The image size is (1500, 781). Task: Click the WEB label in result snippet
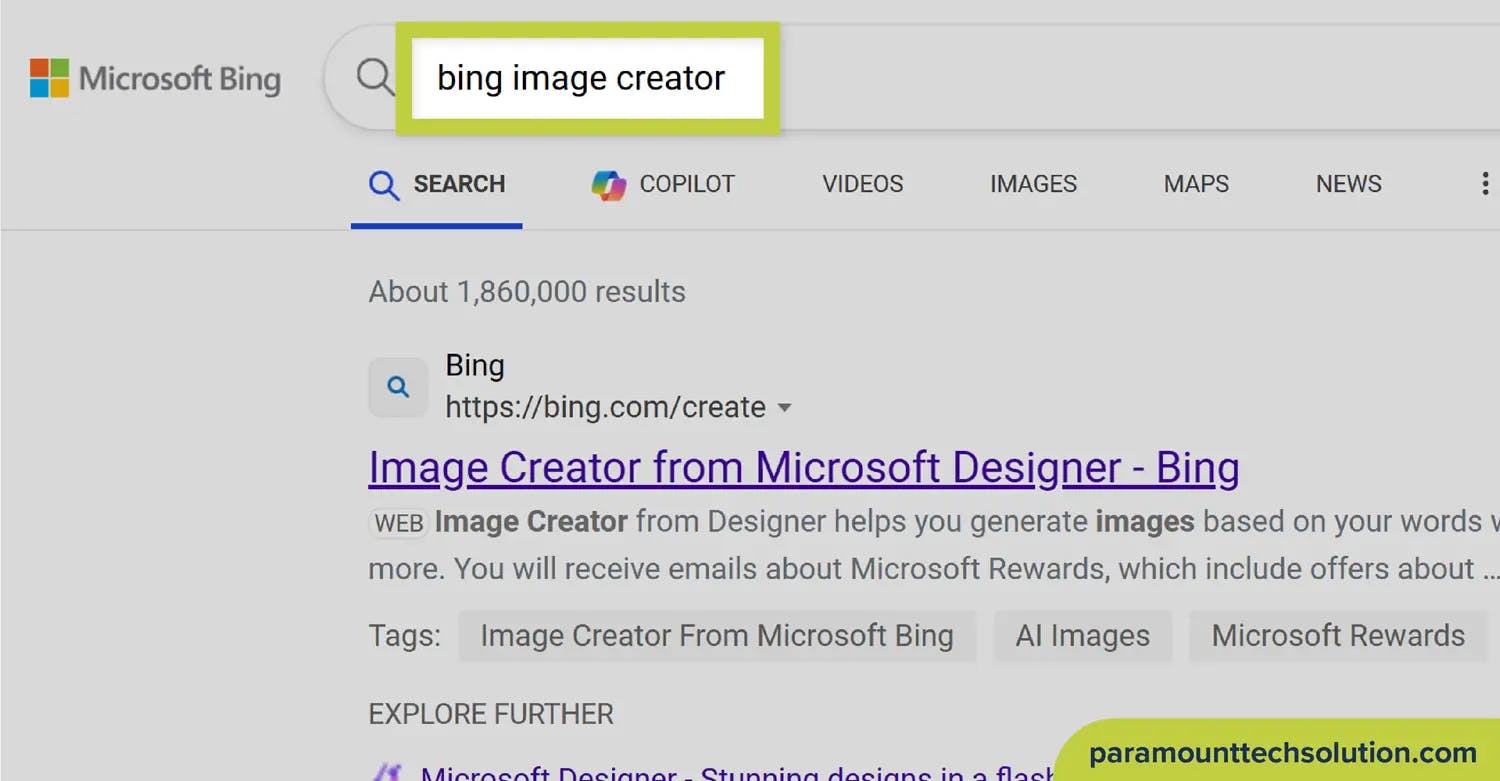[x=399, y=522]
